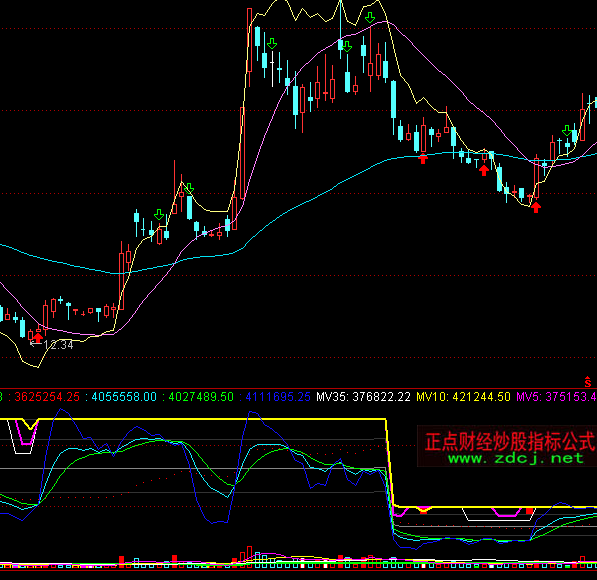Click the red S marker at chart's right edge
Image resolution: width=597 pixels, height=580 pixels.
(588, 381)
